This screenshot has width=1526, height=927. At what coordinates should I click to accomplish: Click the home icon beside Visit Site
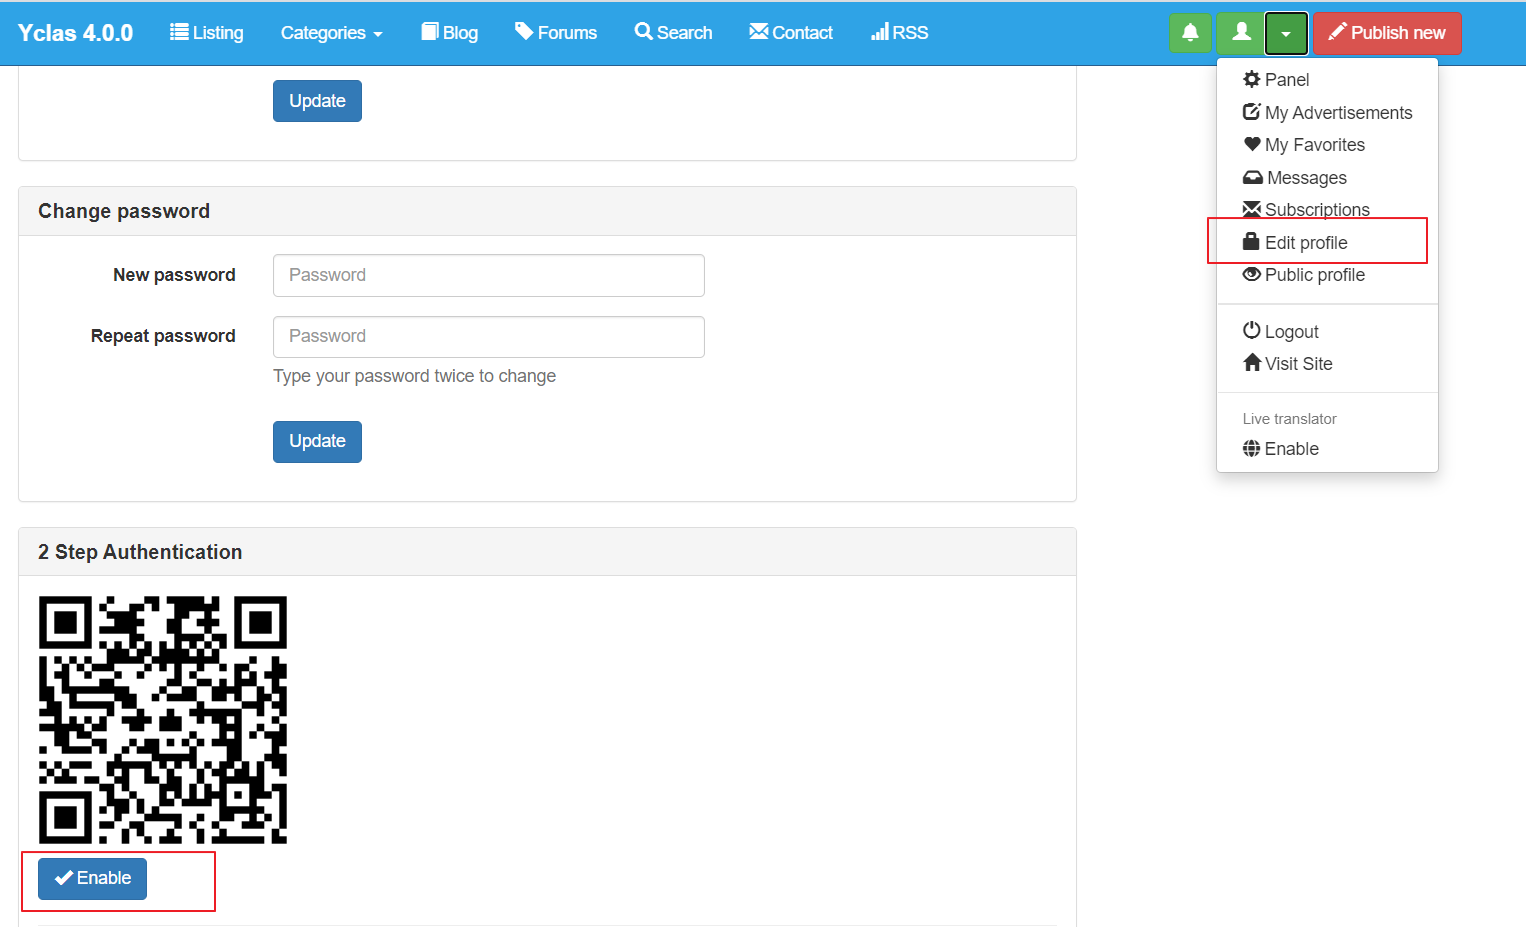click(x=1252, y=362)
